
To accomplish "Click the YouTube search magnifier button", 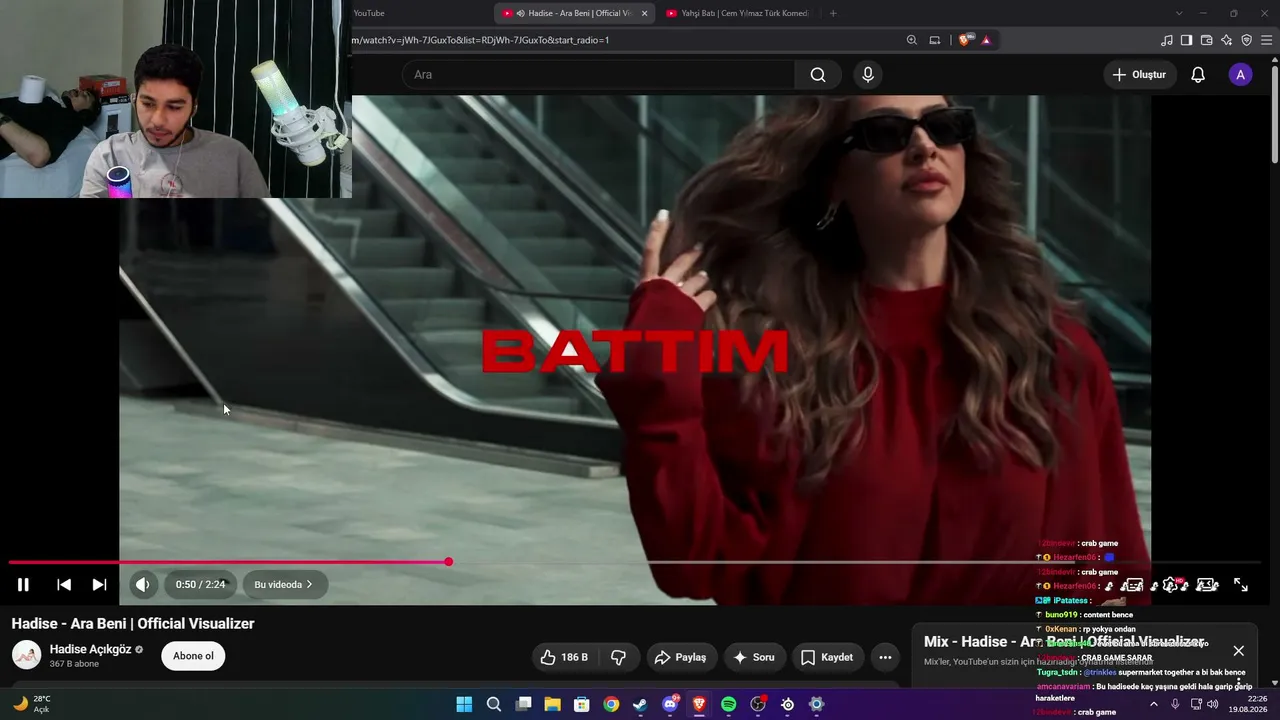I will [x=818, y=75].
